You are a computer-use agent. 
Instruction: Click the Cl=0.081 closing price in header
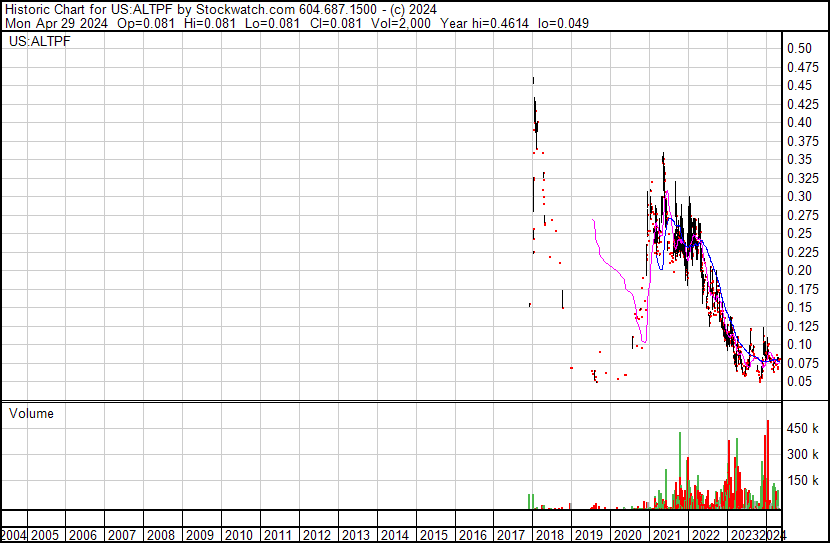pyautogui.click(x=336, y=23)
